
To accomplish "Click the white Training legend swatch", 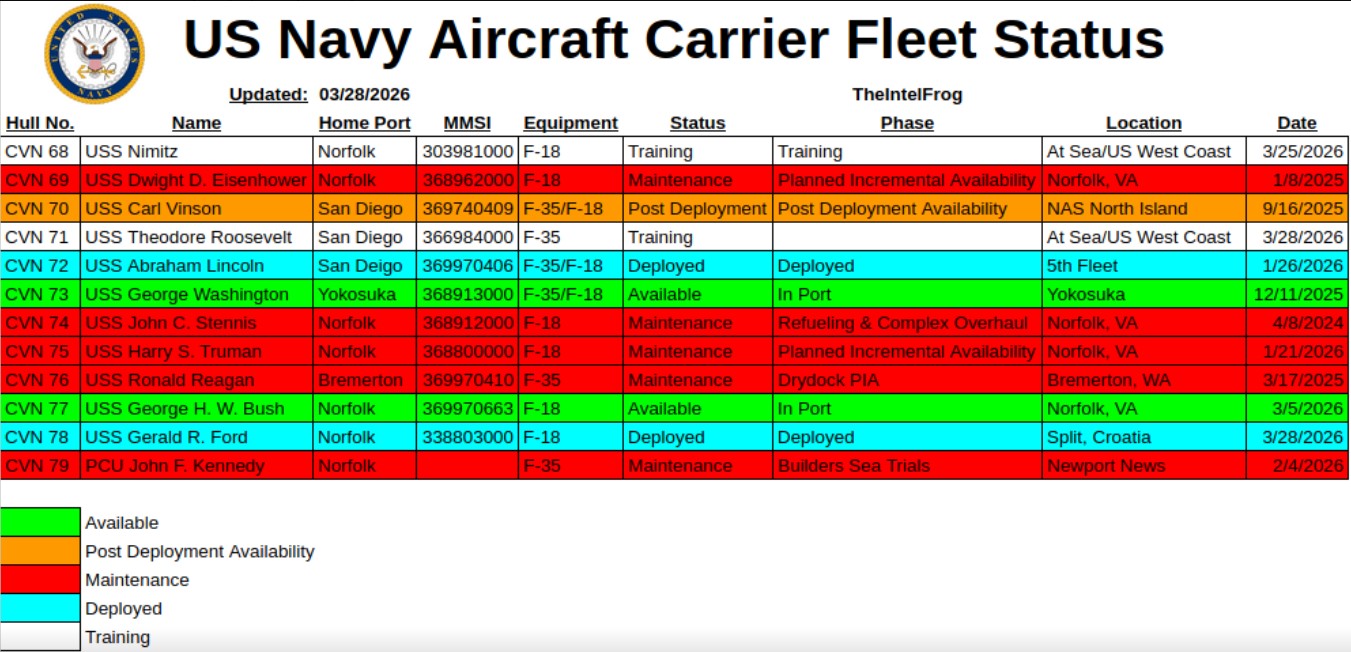I will [x=40, y=637].
